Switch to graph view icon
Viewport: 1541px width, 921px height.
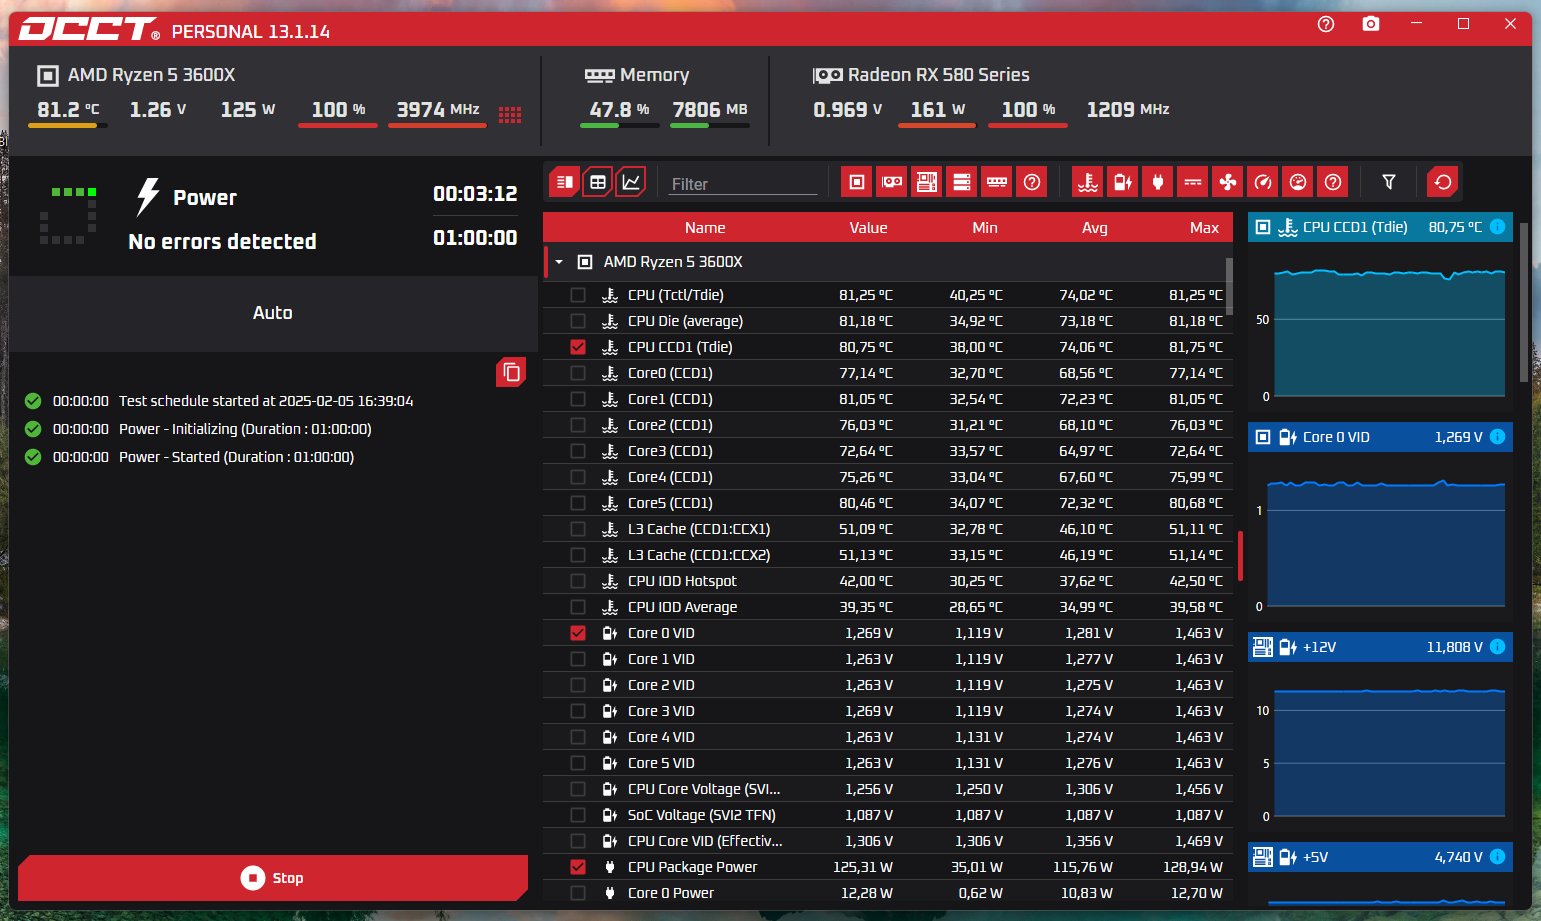(x=631, y=182)
